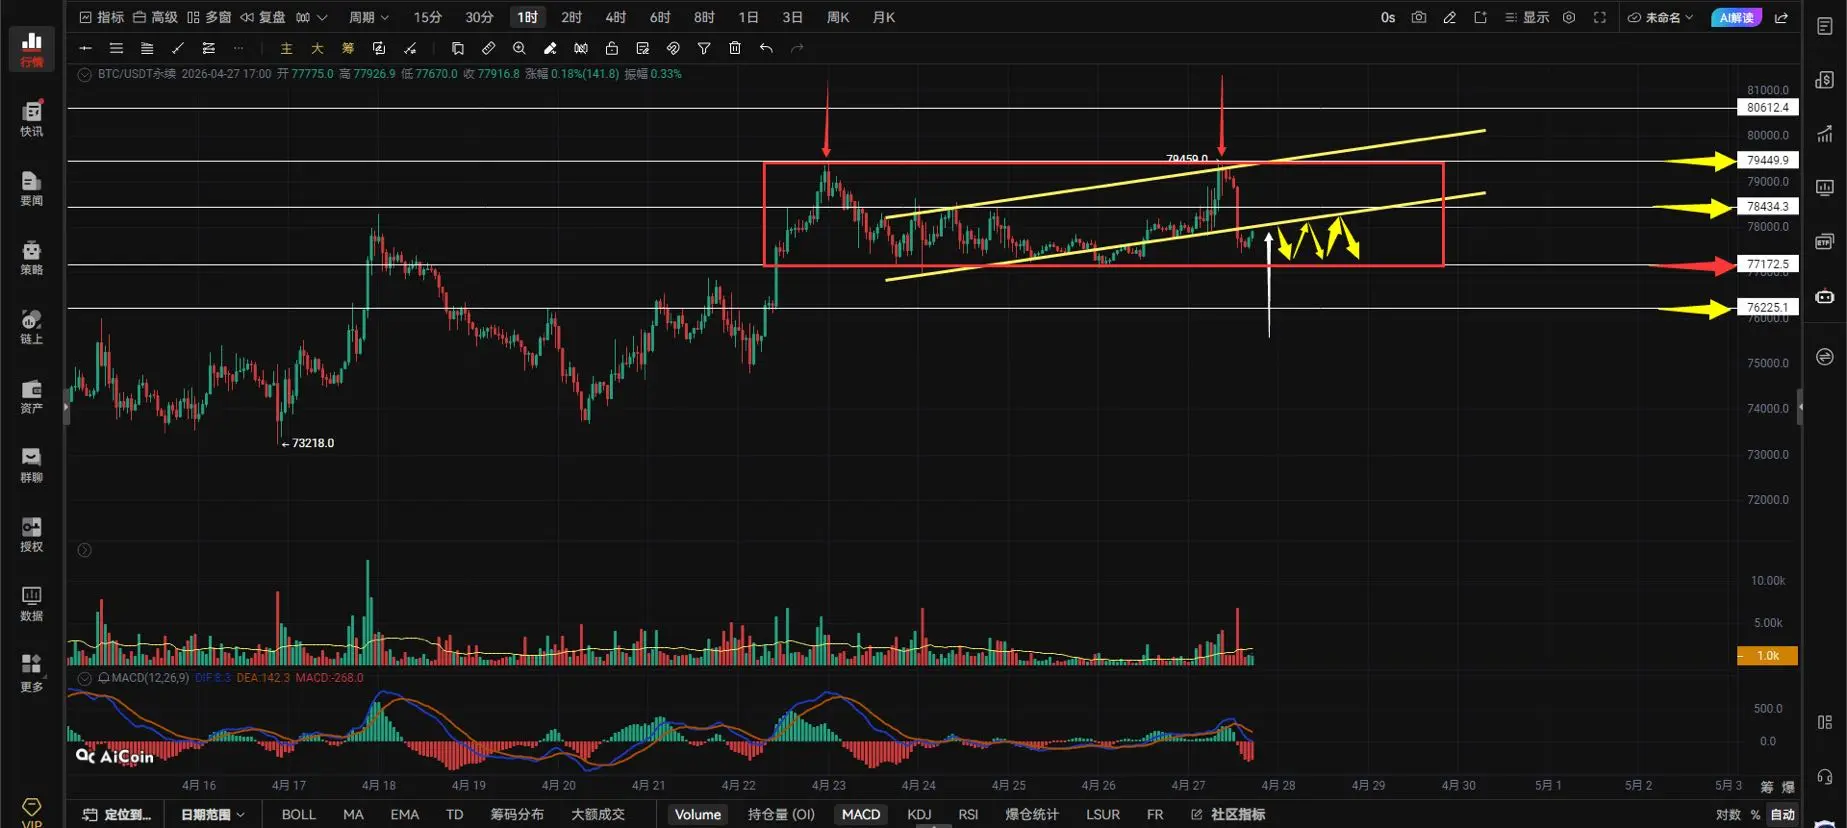The height and width of the screenshot is (828, 1847).
Task: Select the 1时 timeframe tab
Action: 528,17
